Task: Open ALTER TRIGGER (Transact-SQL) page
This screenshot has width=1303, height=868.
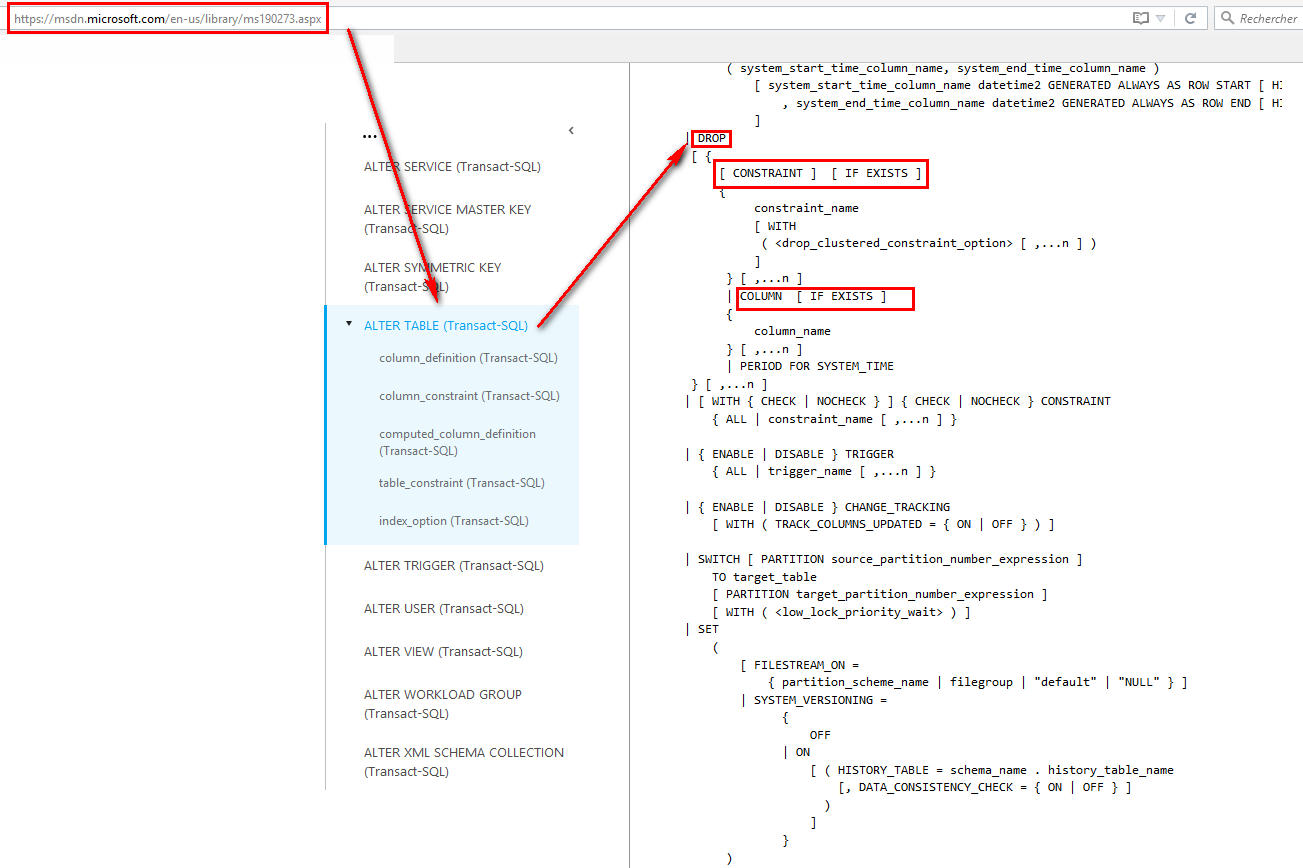Action: [454, 566]
